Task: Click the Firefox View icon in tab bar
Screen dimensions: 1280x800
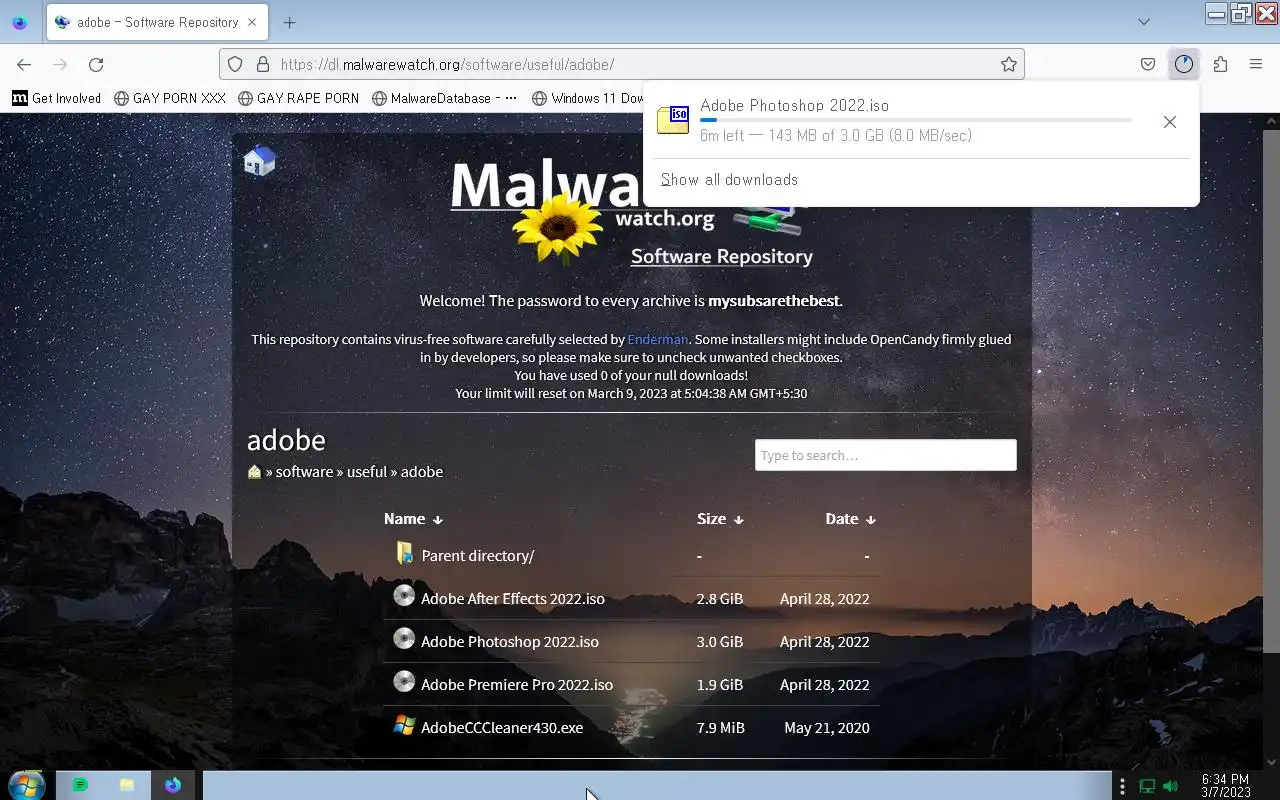Action: [x=20, y=22]
